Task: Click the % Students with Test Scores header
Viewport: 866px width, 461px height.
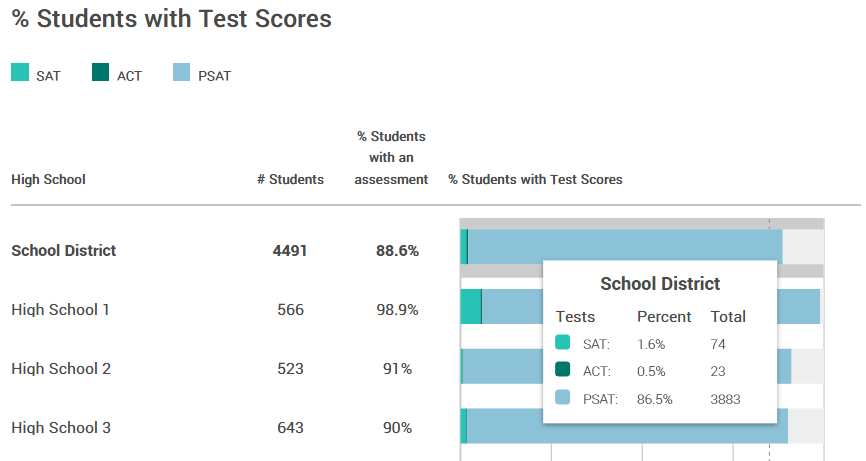Action: click(x=535, y=180)
